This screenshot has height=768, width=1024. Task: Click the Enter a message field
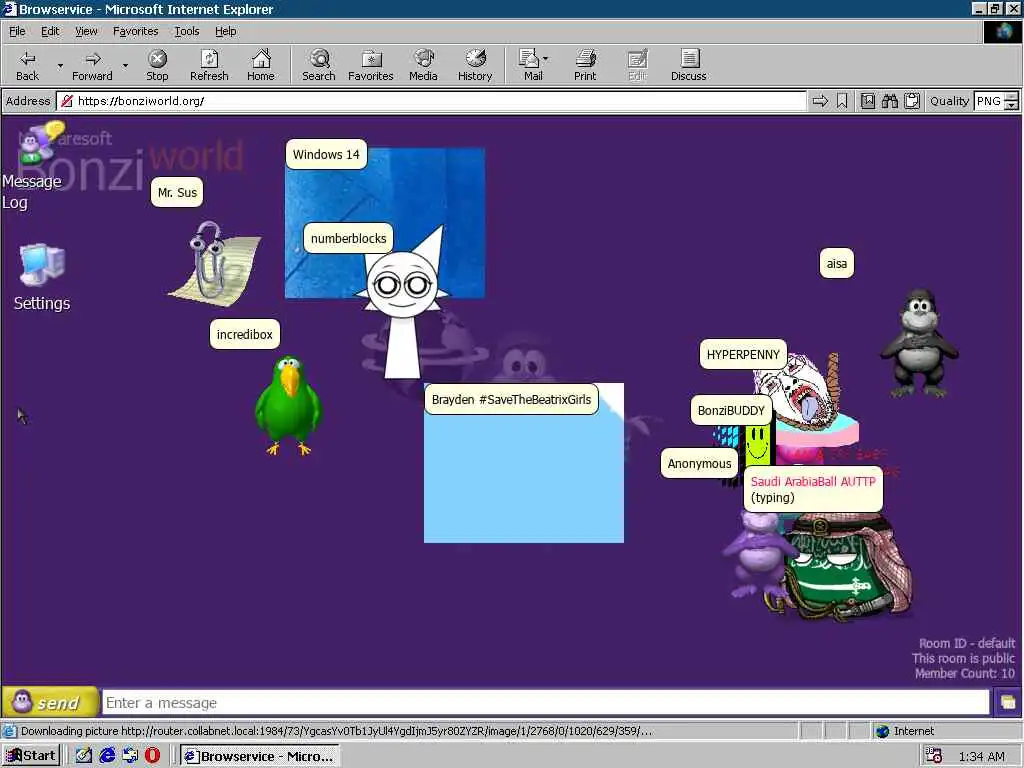pyautogui.click(x=545, y=703)
